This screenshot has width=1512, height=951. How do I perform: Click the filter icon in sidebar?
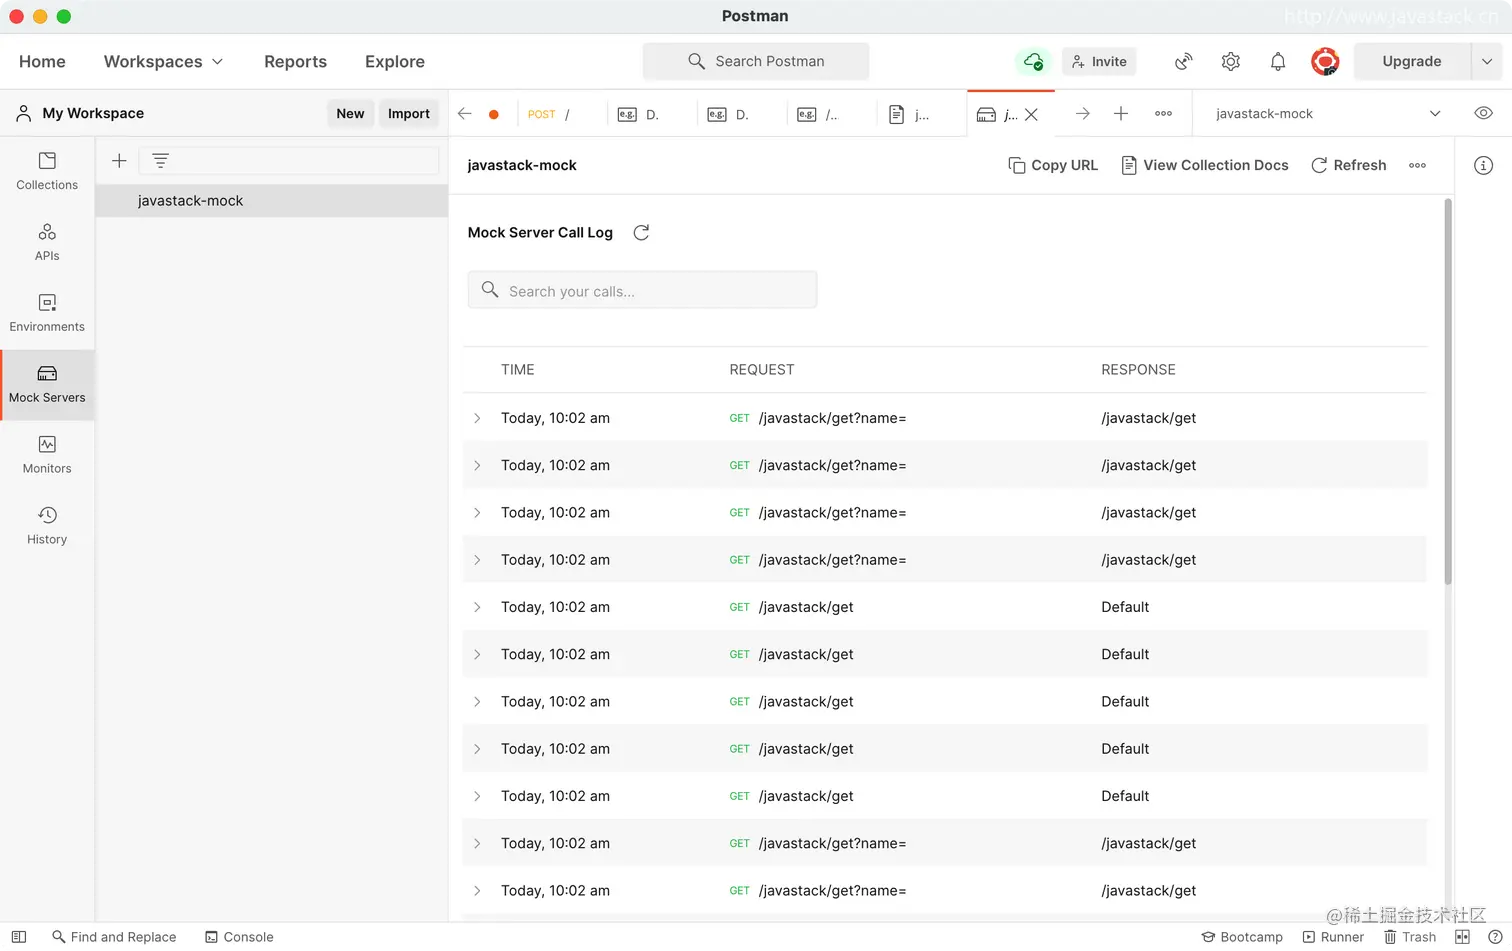point(160,160)
